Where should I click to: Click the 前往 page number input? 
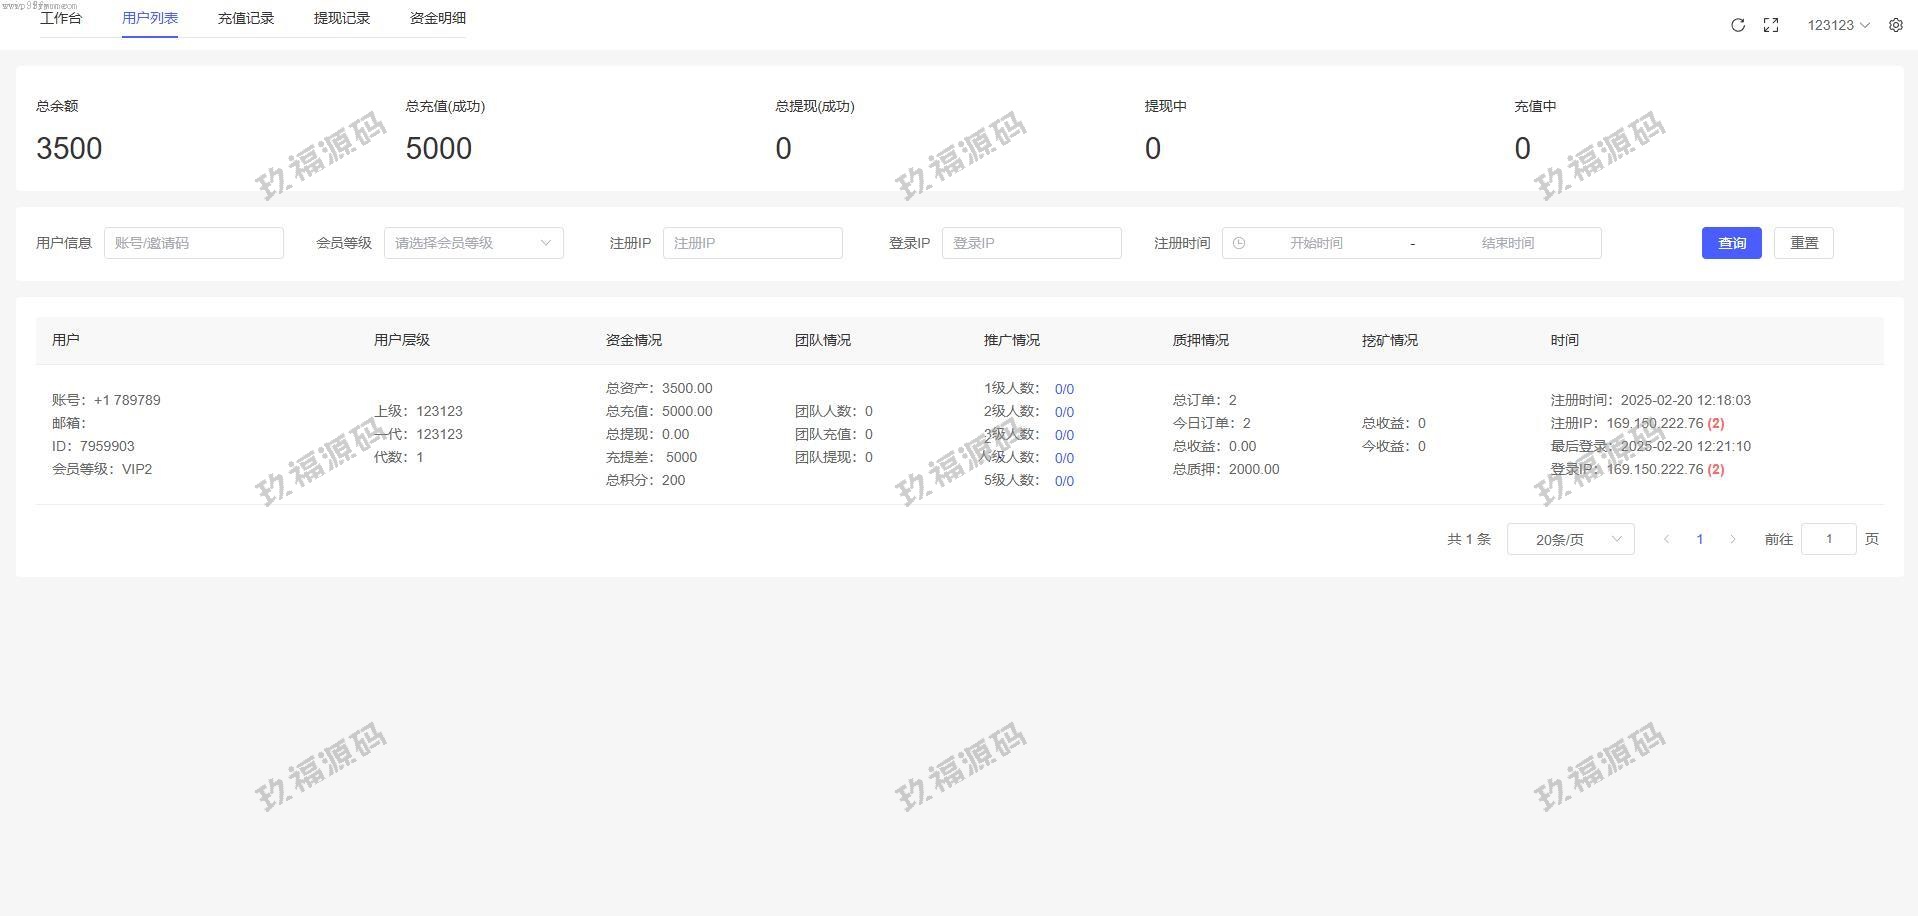click(x=1828, y=539)
